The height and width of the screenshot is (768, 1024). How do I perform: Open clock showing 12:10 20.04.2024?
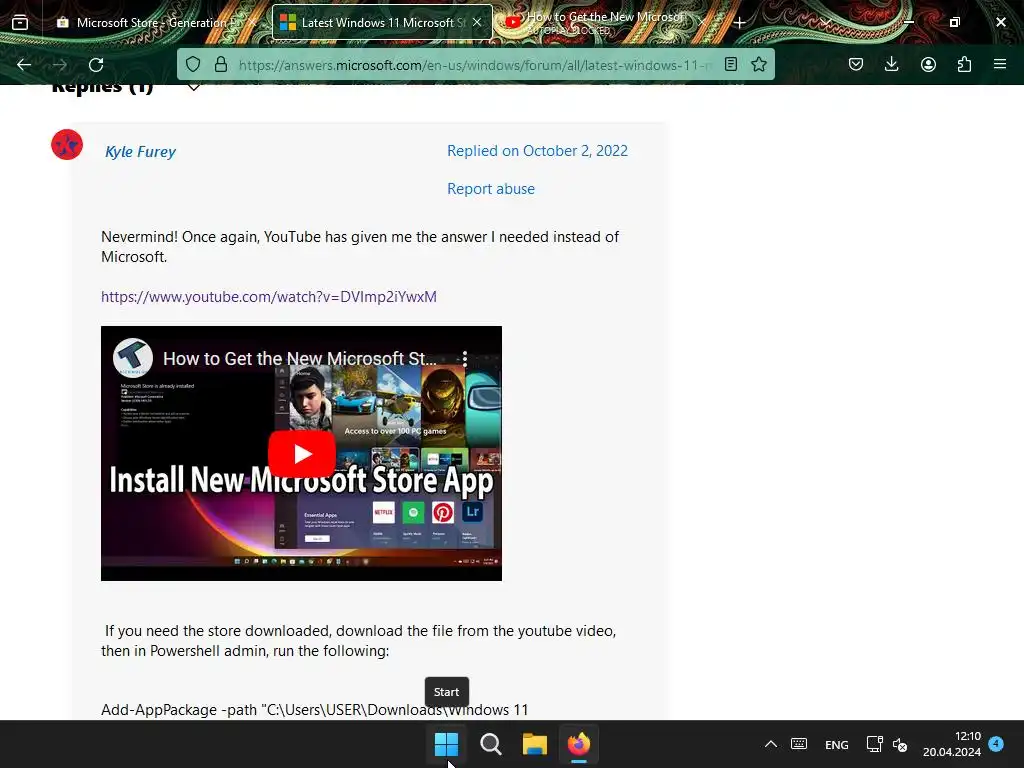[x=952, y=744]
